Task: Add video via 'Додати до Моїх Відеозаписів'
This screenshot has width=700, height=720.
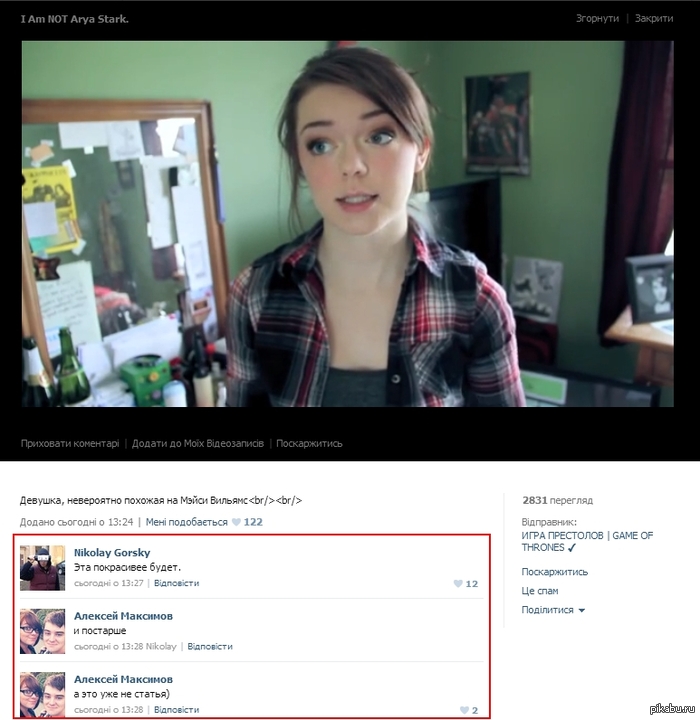Action: coord(198,443)
